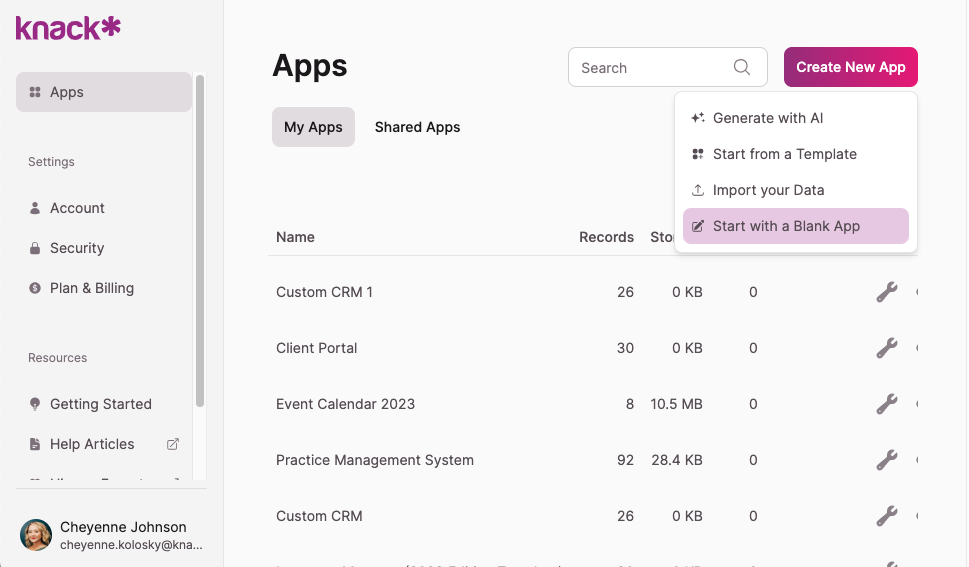Open wrench settings for Custom CRM 1
Image resolution: width=969 pixels, height=567 pixels.
(886, 292)
